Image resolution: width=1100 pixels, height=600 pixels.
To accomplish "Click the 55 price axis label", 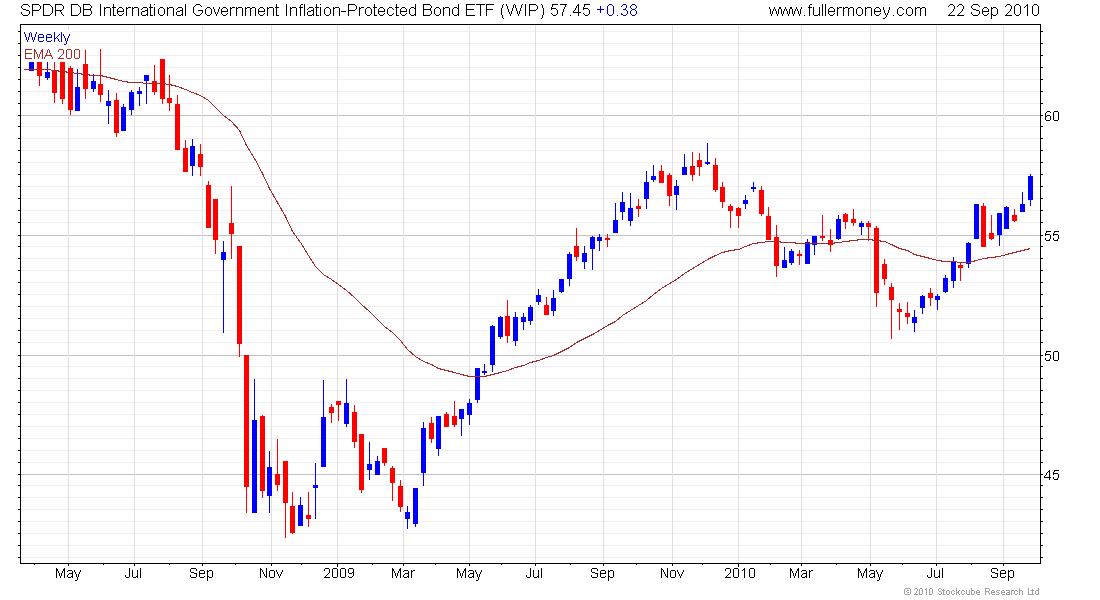I will click(1052, 236).
